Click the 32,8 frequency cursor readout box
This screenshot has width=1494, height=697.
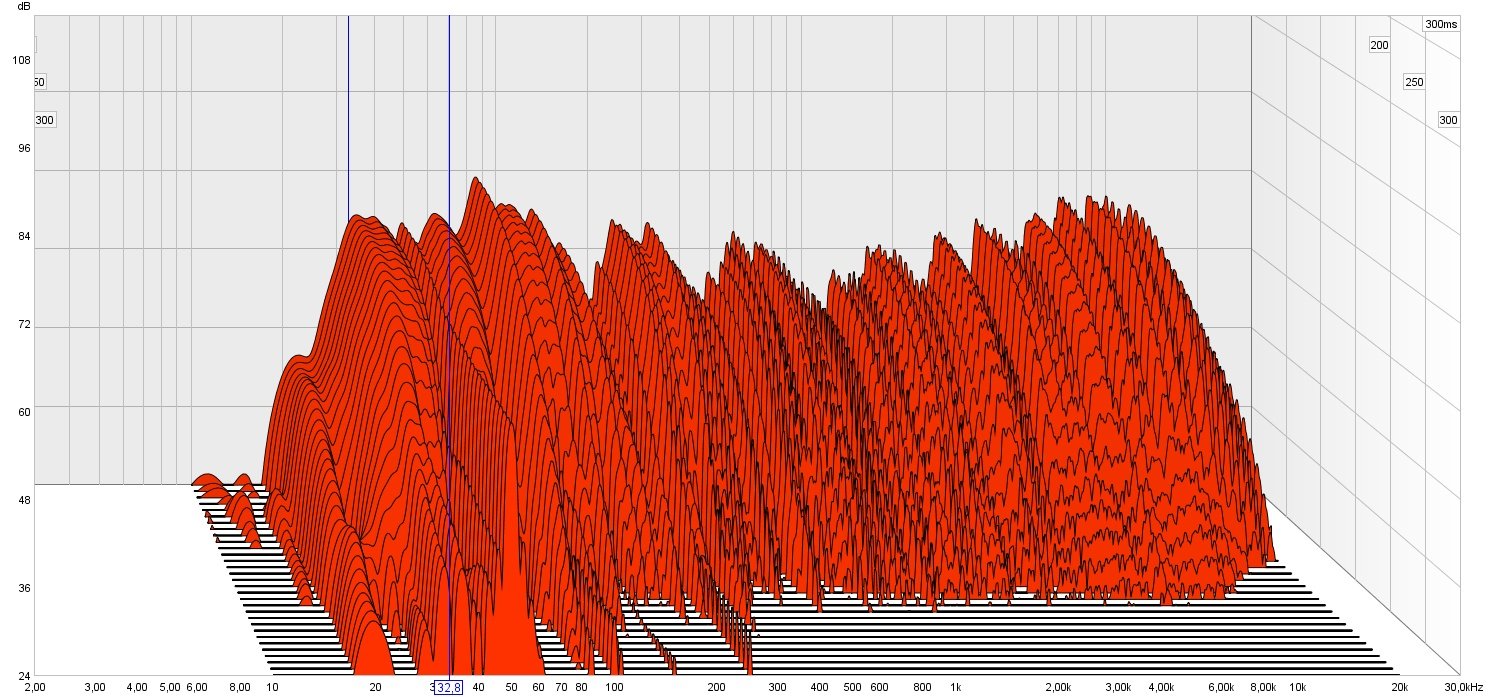click(x=448, y=687)
